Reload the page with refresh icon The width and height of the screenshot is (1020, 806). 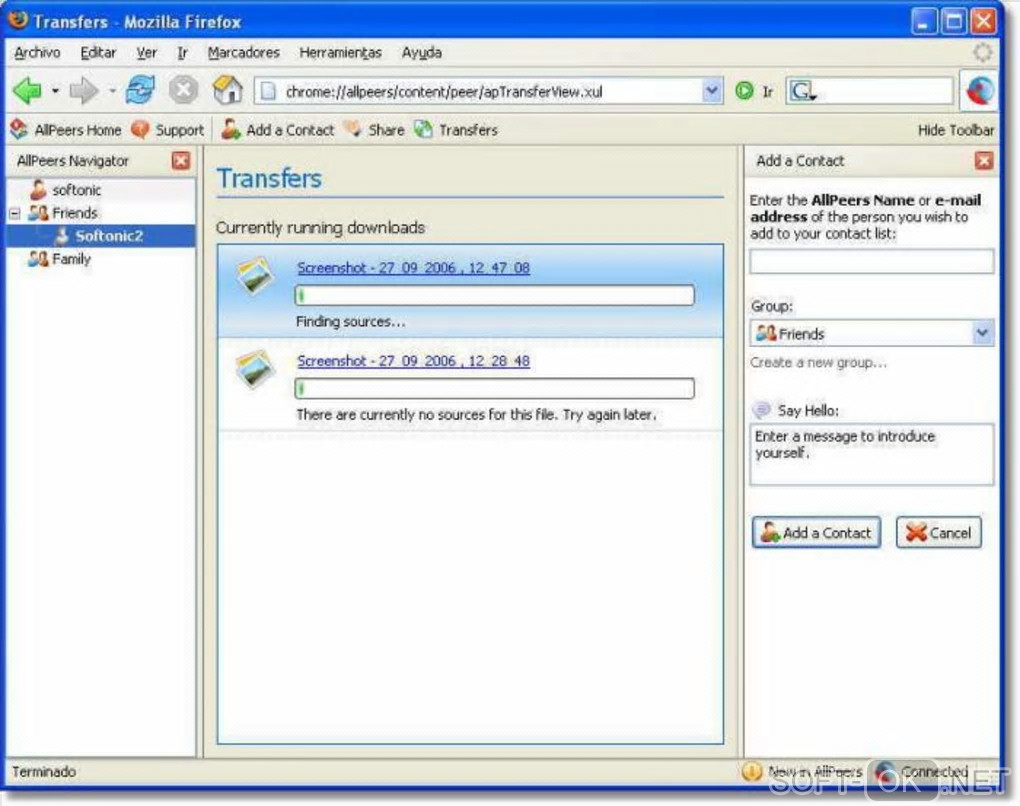141,90
